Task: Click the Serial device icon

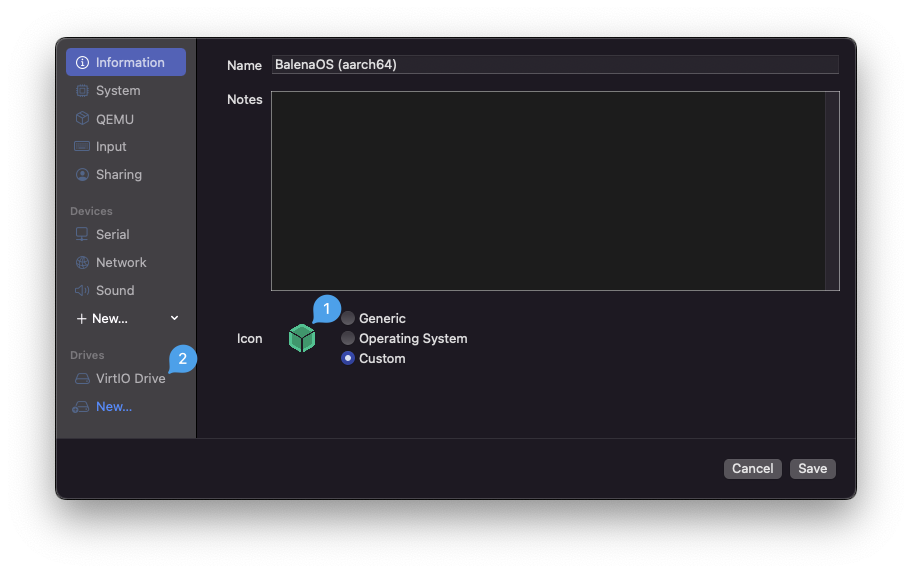Action: click(82, 234)
